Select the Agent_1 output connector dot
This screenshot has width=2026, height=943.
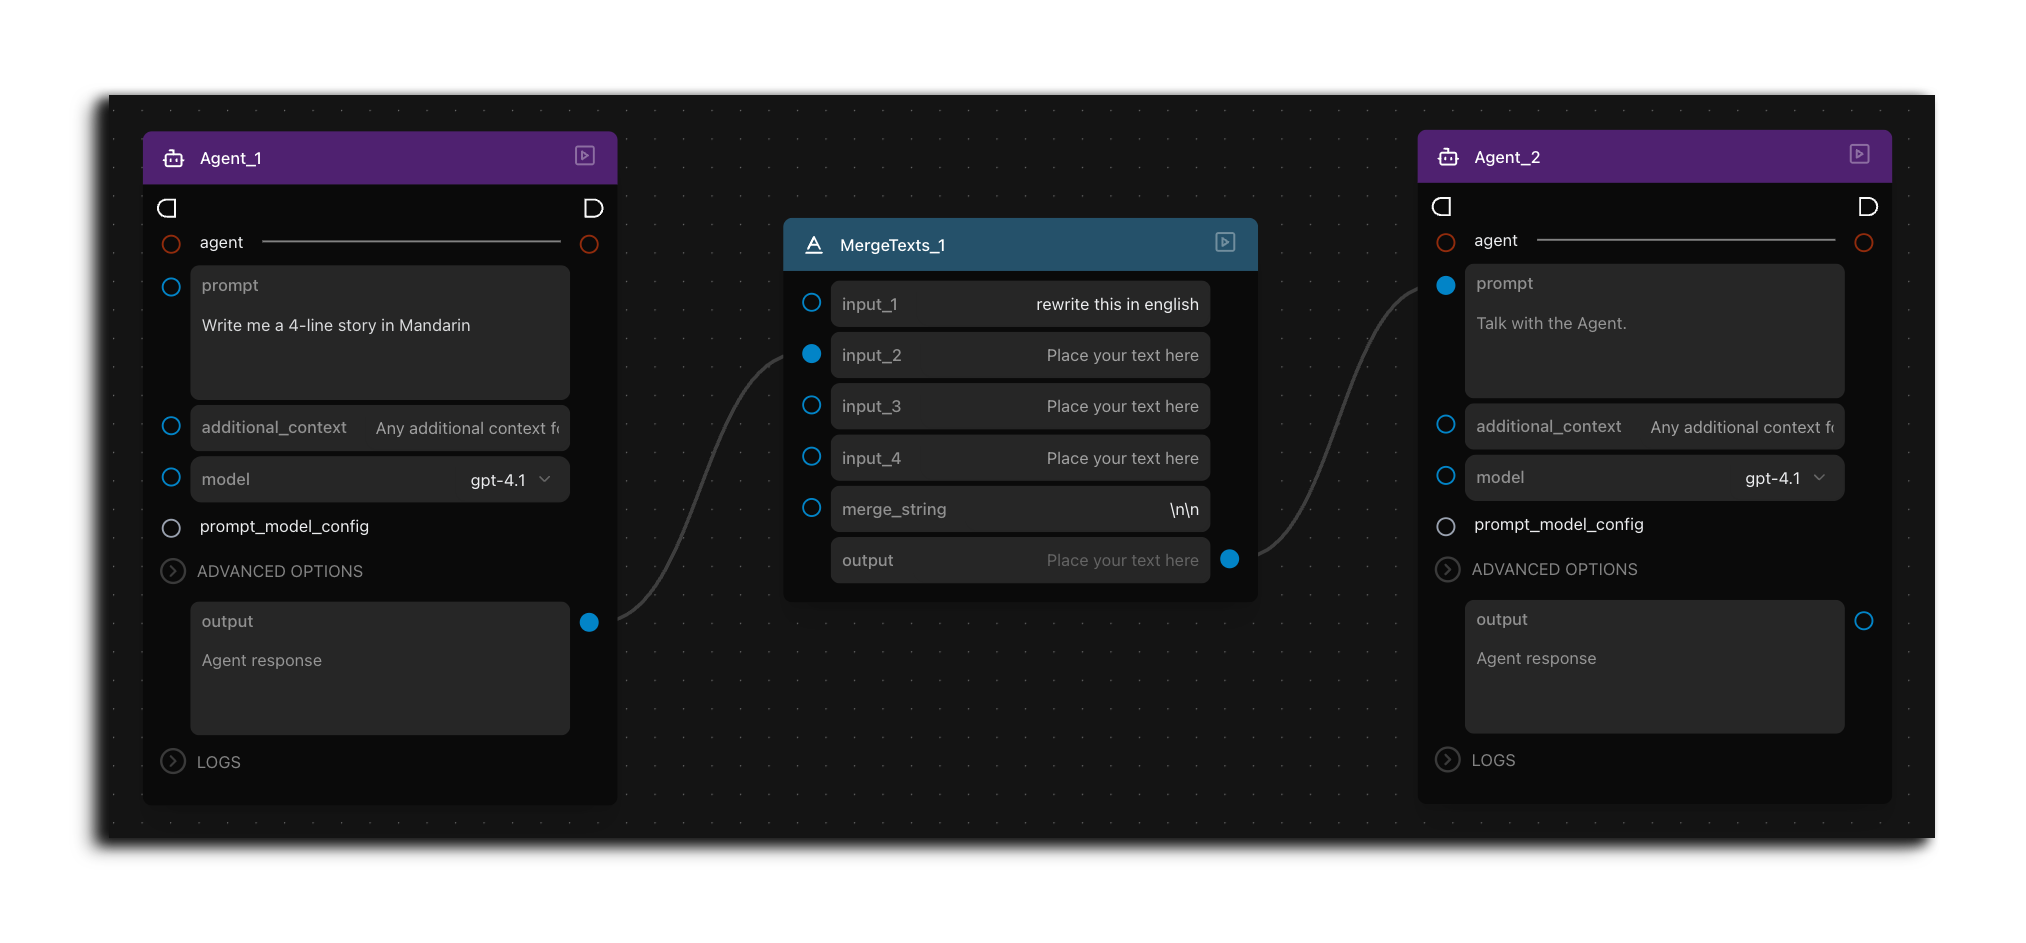pyautogui.click(x=589, y=622)
